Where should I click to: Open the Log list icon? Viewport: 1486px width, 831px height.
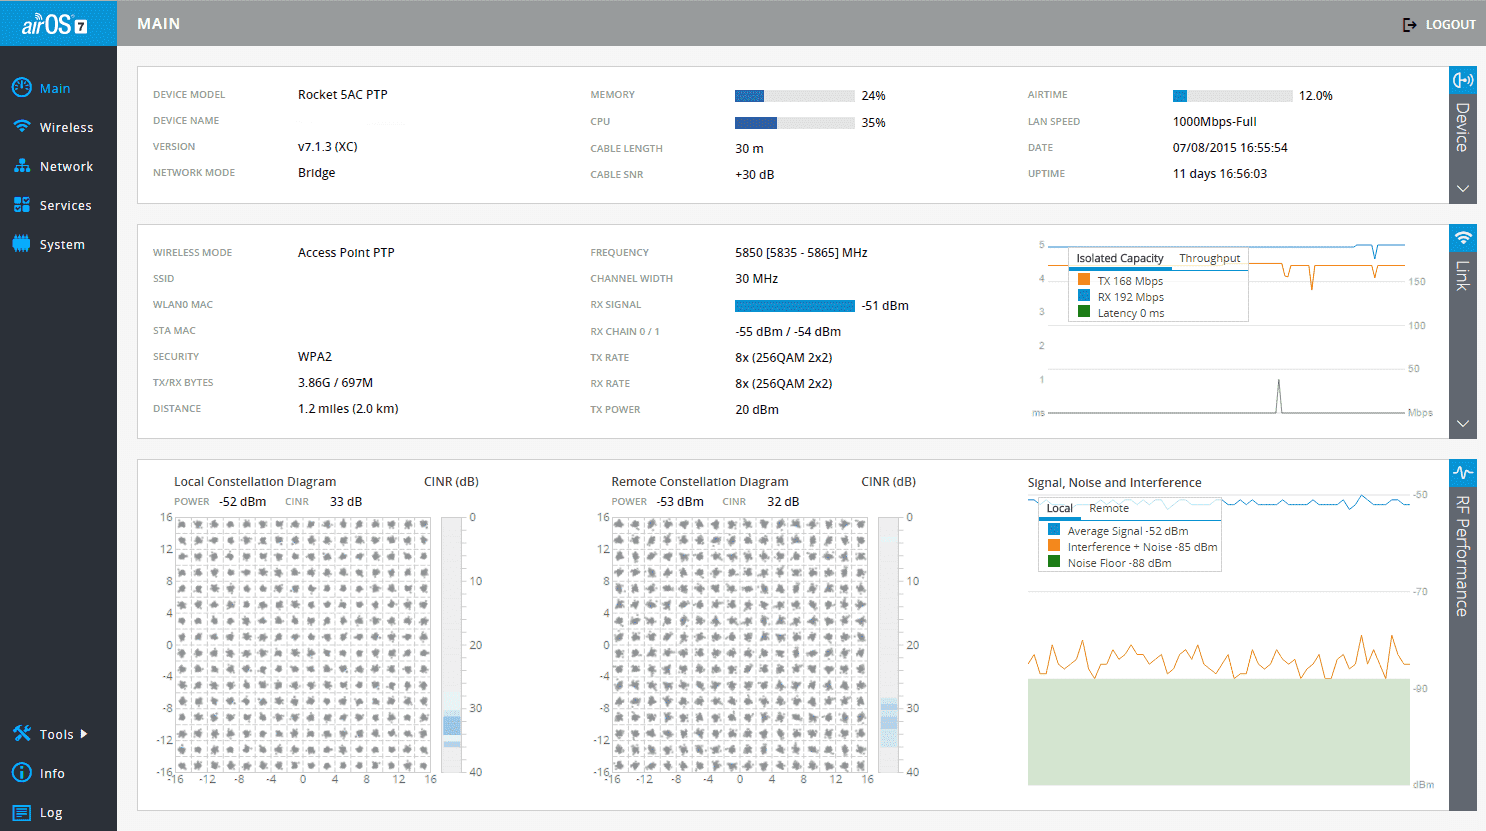(21, 812)
